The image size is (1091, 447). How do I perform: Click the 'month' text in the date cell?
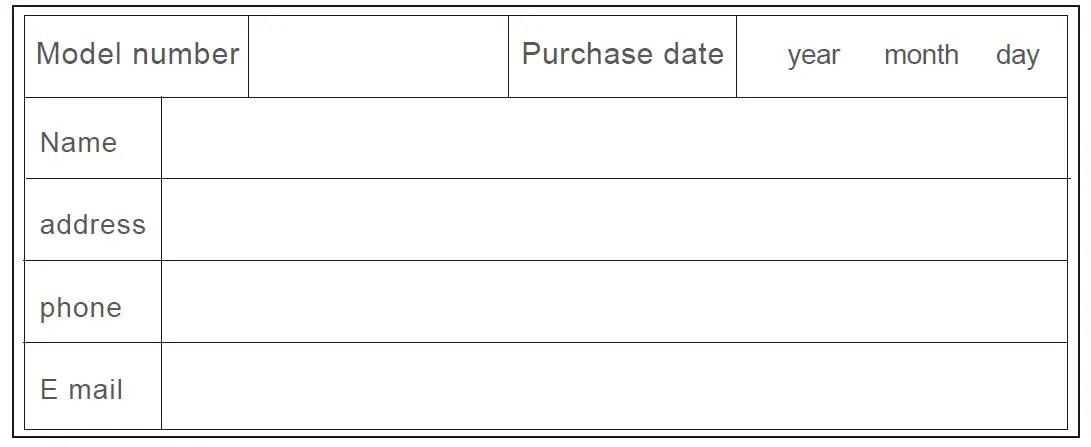921,55
